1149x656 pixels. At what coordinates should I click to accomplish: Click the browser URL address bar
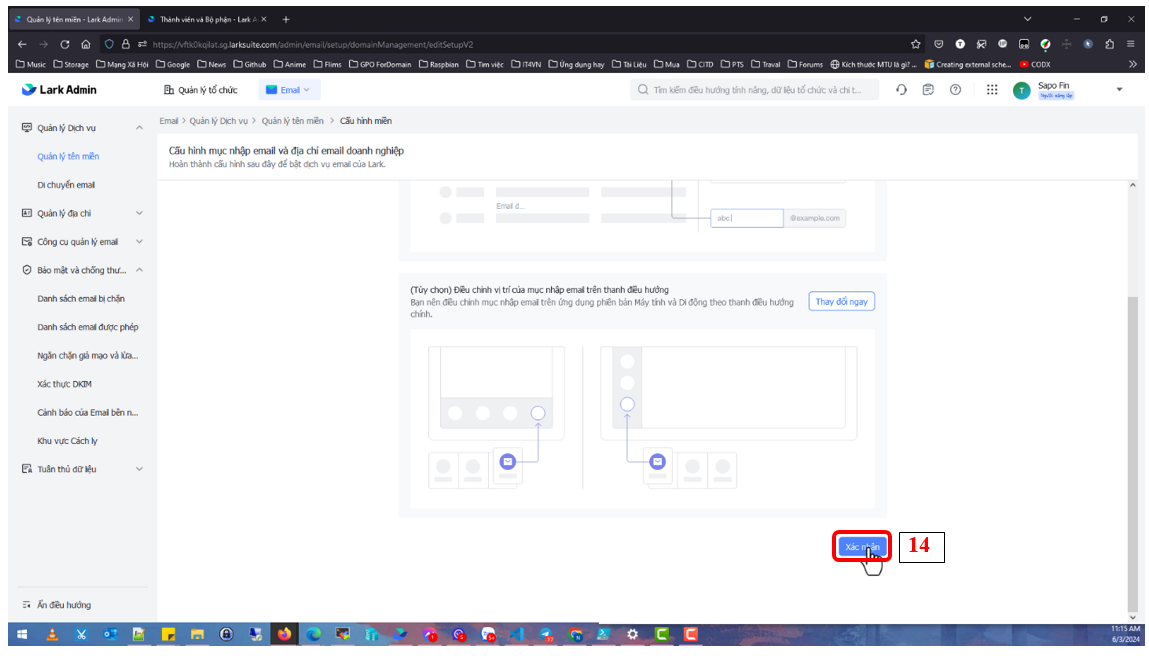point(513,44)
